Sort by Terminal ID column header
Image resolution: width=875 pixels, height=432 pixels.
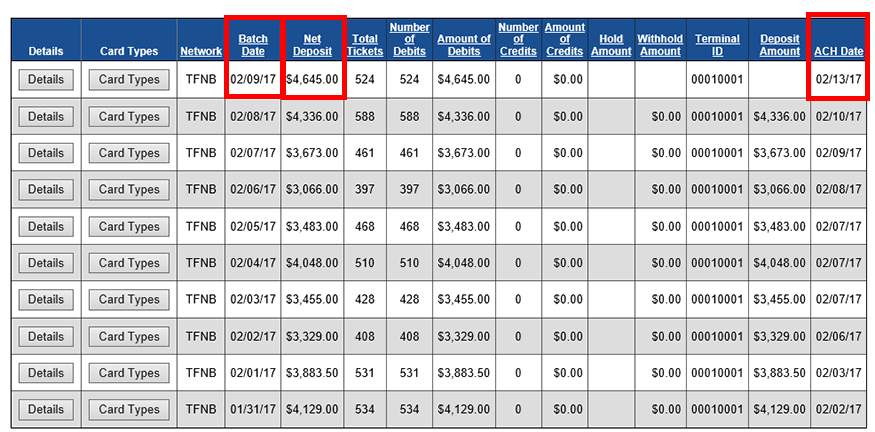pos(717,45)
